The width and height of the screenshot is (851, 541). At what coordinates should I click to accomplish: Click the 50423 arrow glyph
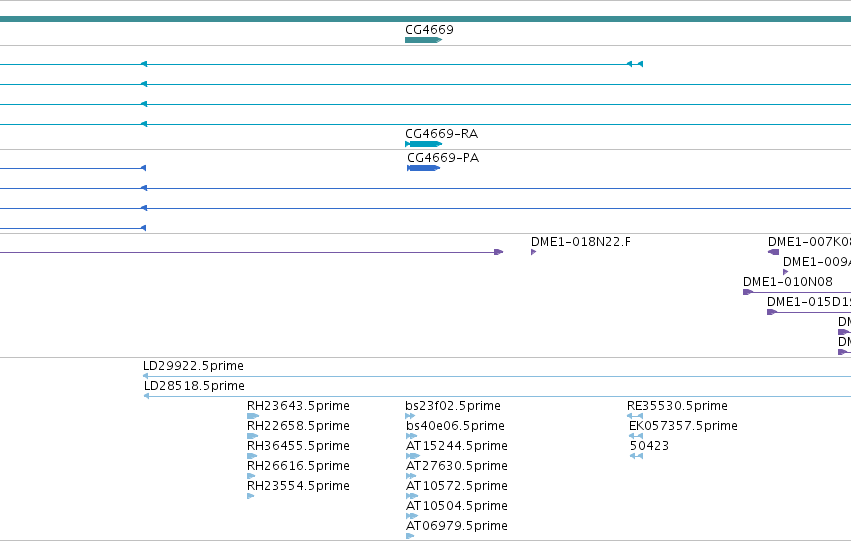637,456
